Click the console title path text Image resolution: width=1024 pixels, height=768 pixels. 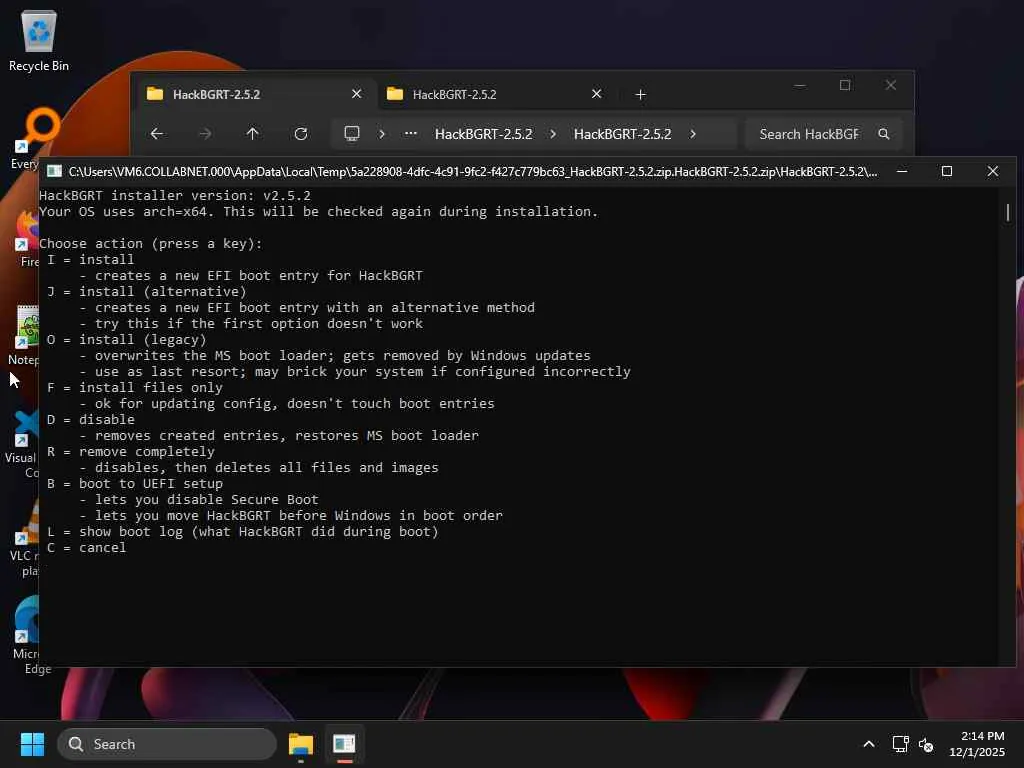click(x=473, y=172)
